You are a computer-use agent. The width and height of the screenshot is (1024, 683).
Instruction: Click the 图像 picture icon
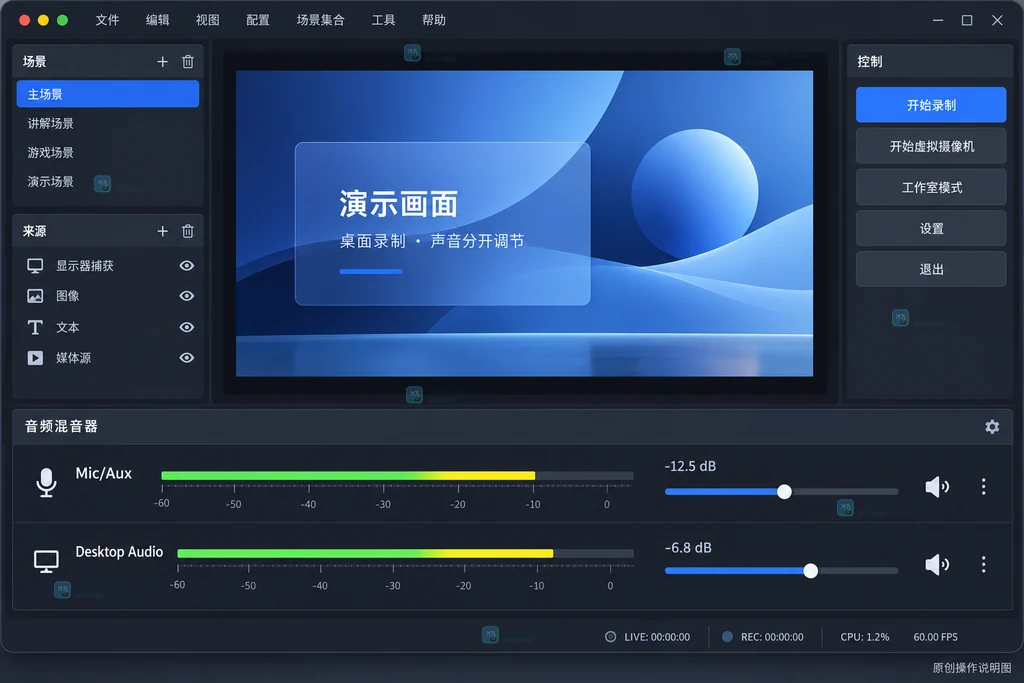pos(35,296)
